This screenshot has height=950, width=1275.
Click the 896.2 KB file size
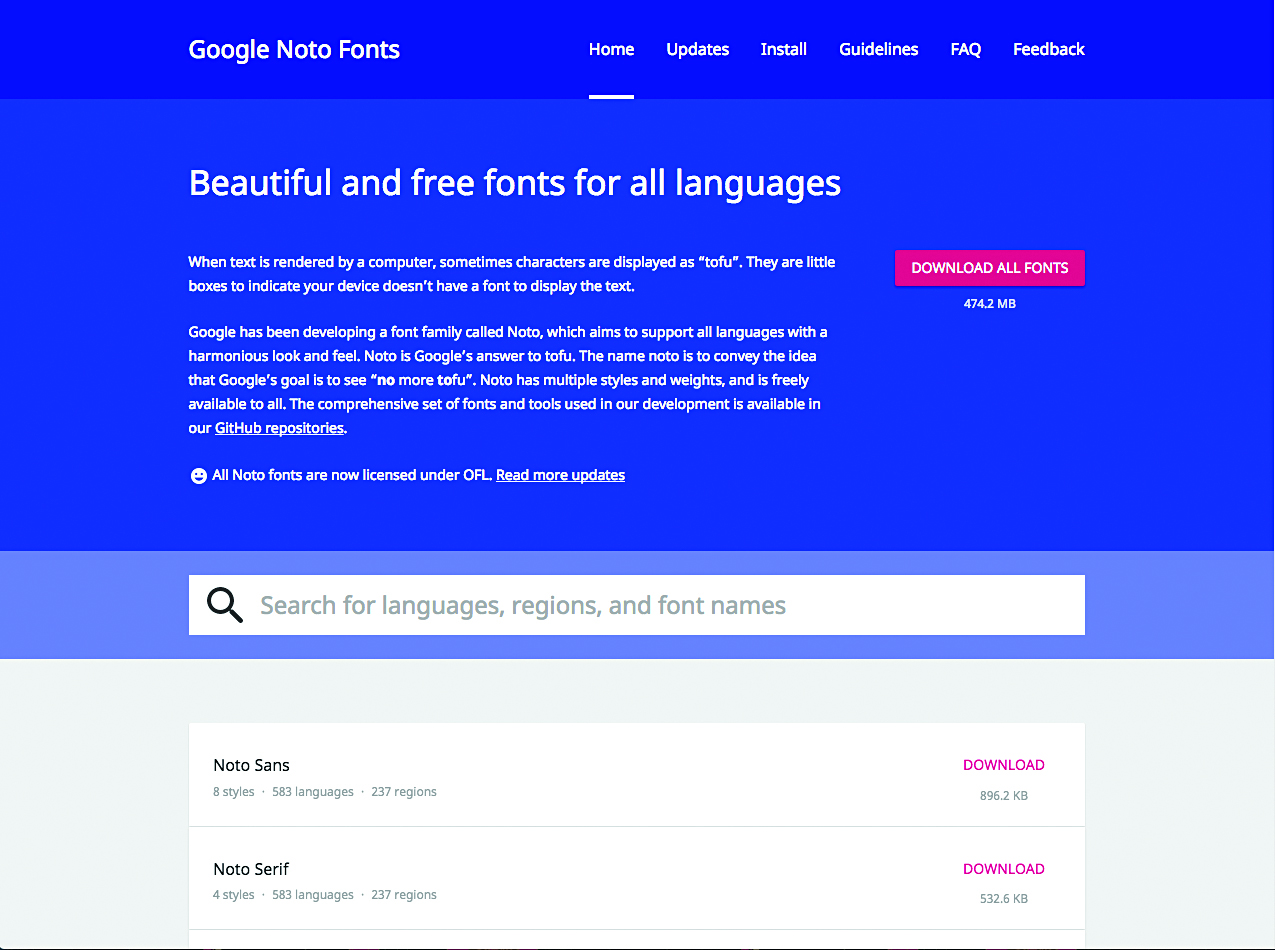click(1004, 796)
